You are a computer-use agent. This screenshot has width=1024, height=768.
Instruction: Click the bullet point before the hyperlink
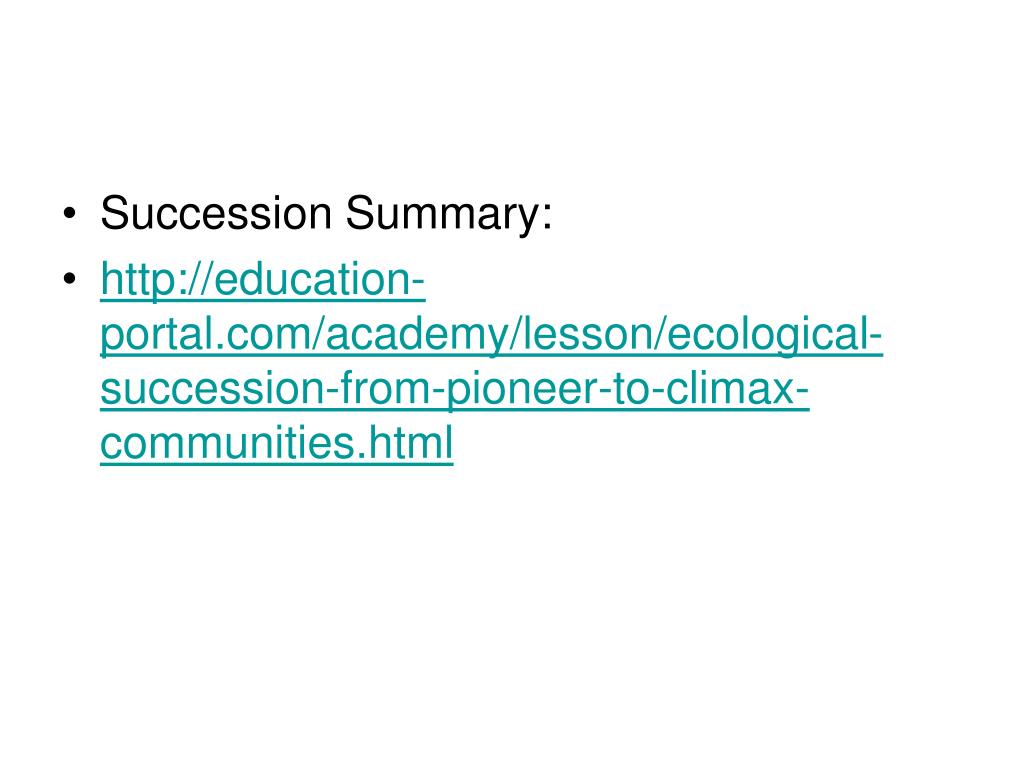70,279
